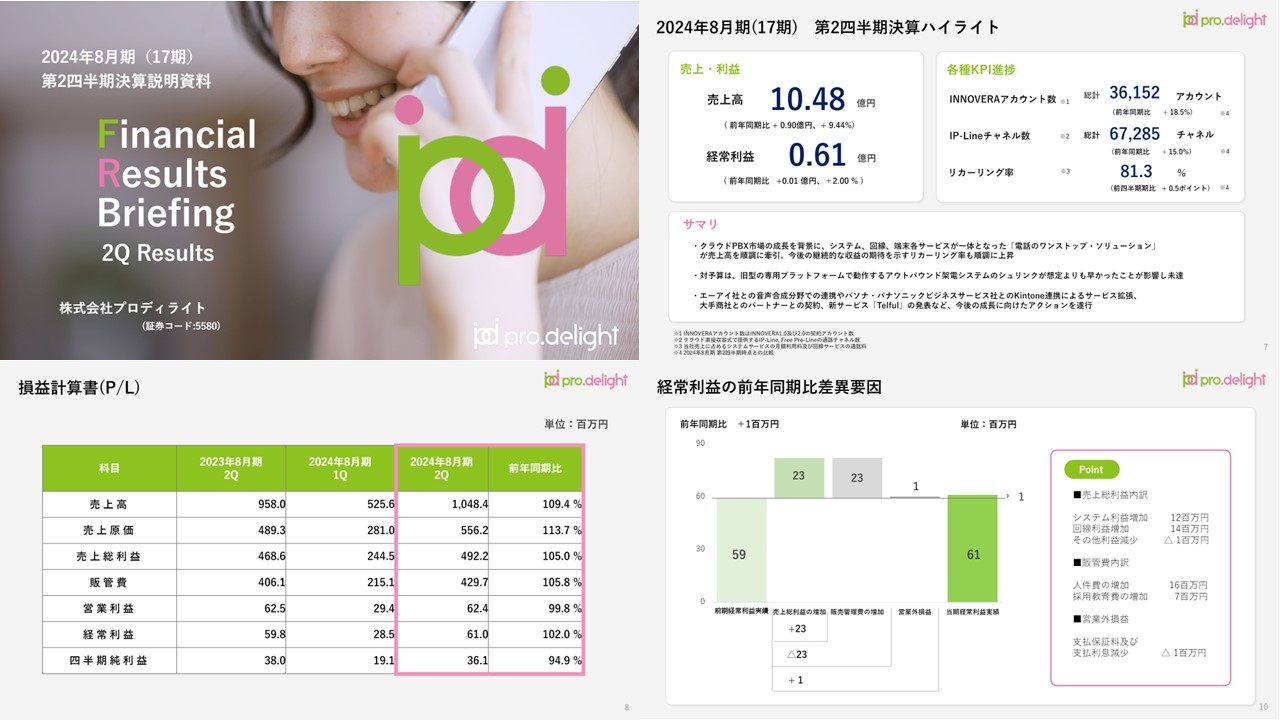
Task: Select the INNOVERAアカウント数 36,152 figure
Action: pyautogui.click(x=1136, y=92)
